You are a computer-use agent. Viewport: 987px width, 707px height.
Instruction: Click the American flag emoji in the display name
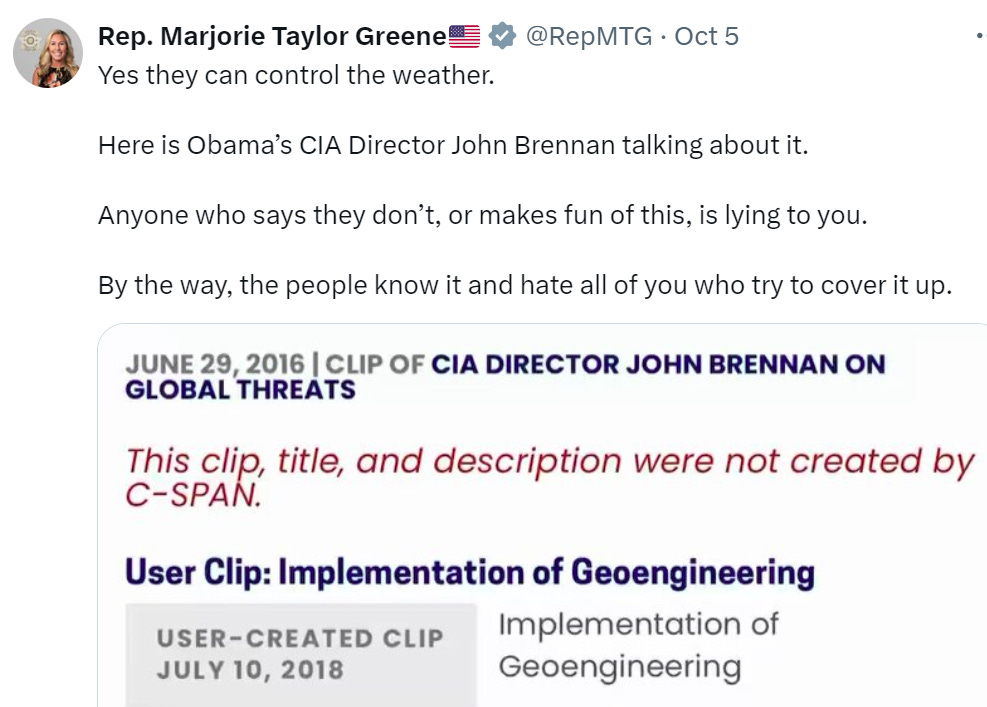point(461,35)
